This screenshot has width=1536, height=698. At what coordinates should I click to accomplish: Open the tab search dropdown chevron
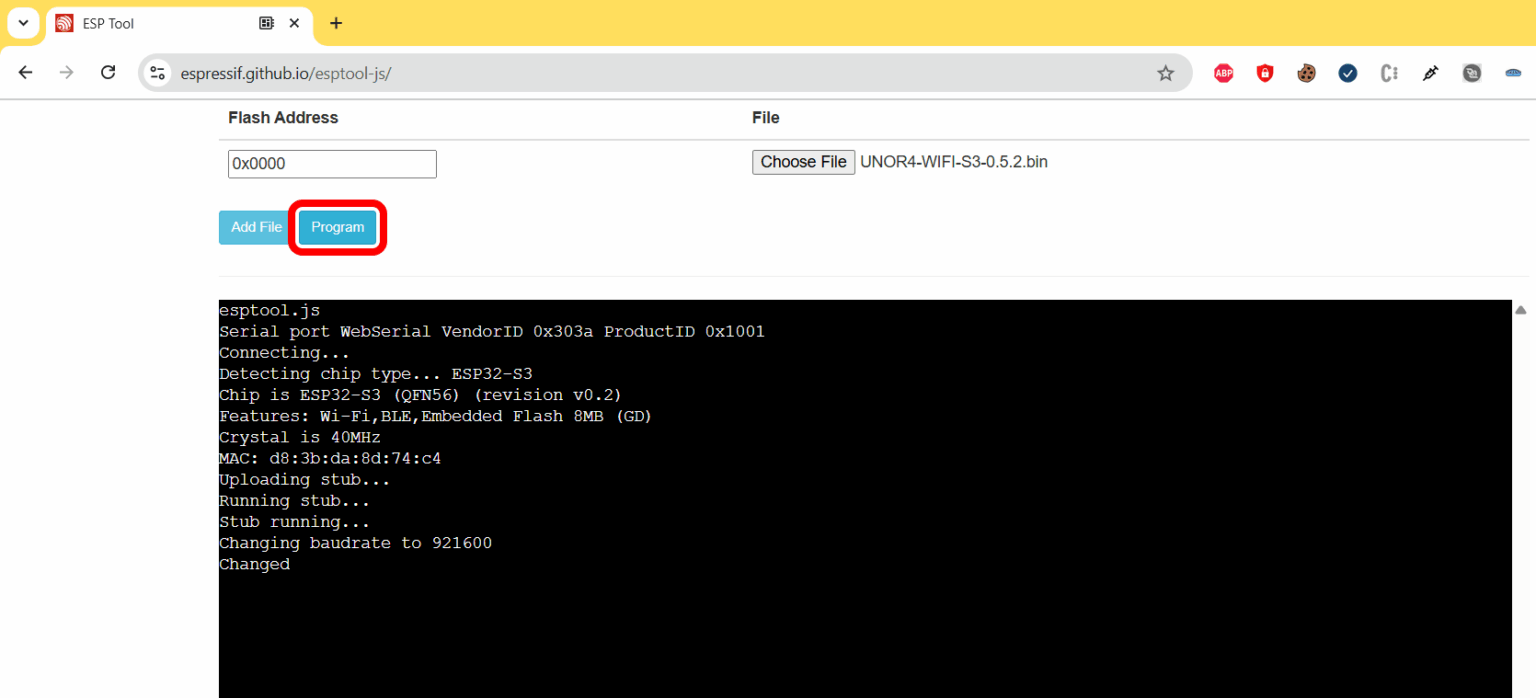[23, 22]
